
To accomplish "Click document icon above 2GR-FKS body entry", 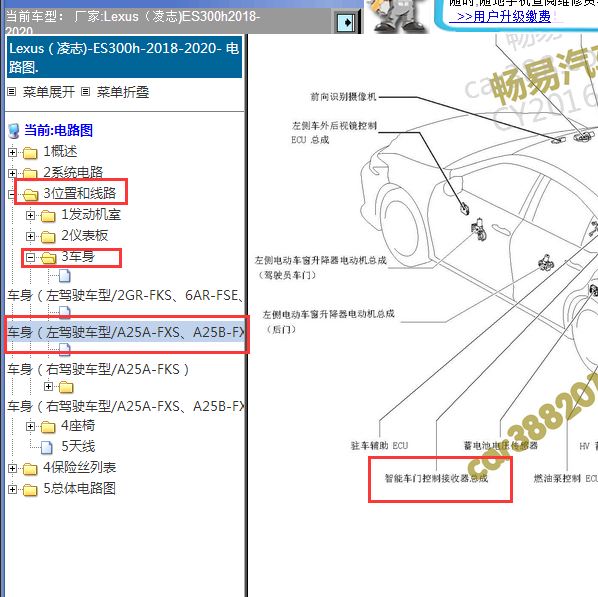I will coord(64,276).
